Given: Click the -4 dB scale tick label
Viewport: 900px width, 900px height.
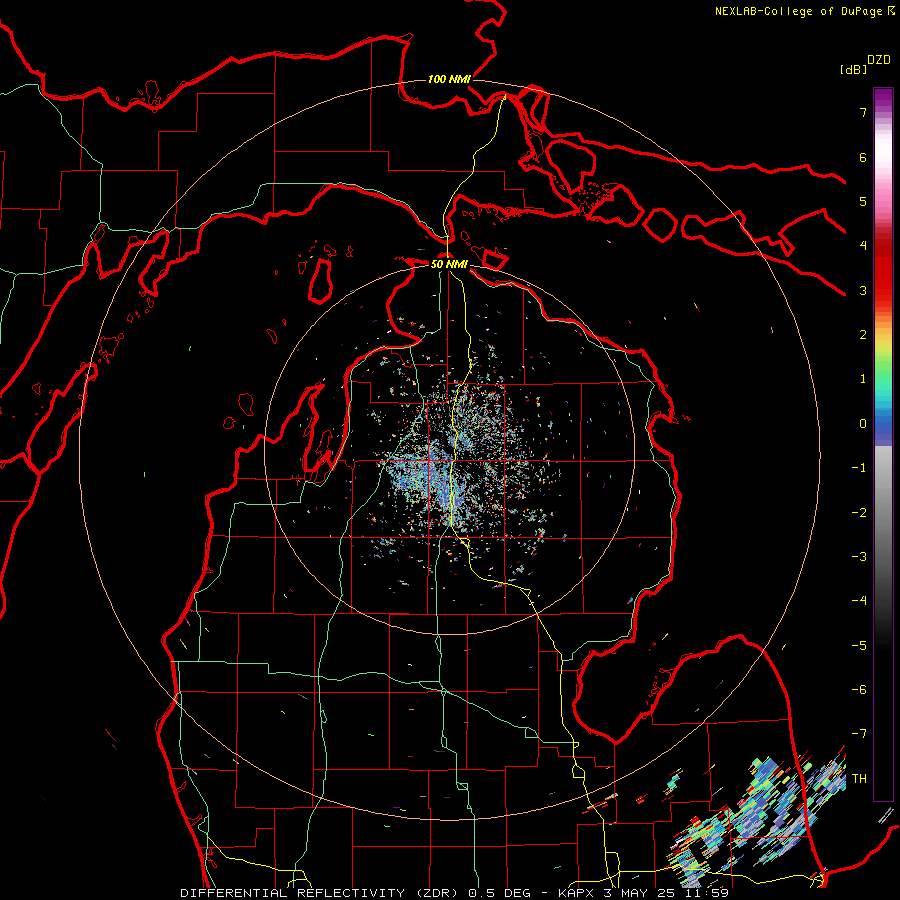Looking at the screenshot, I should click(x=859, y=601).
